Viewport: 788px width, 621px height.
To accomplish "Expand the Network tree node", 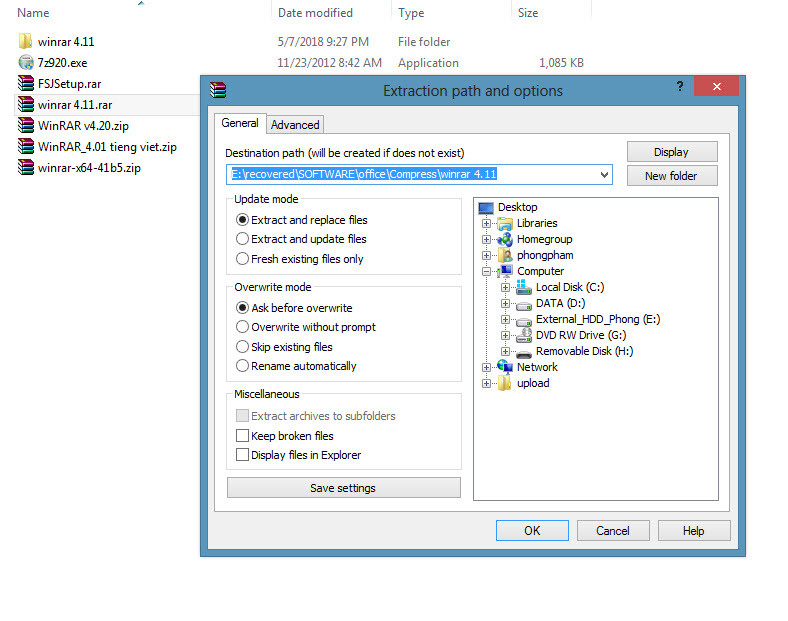I will [x=486, y=367].
